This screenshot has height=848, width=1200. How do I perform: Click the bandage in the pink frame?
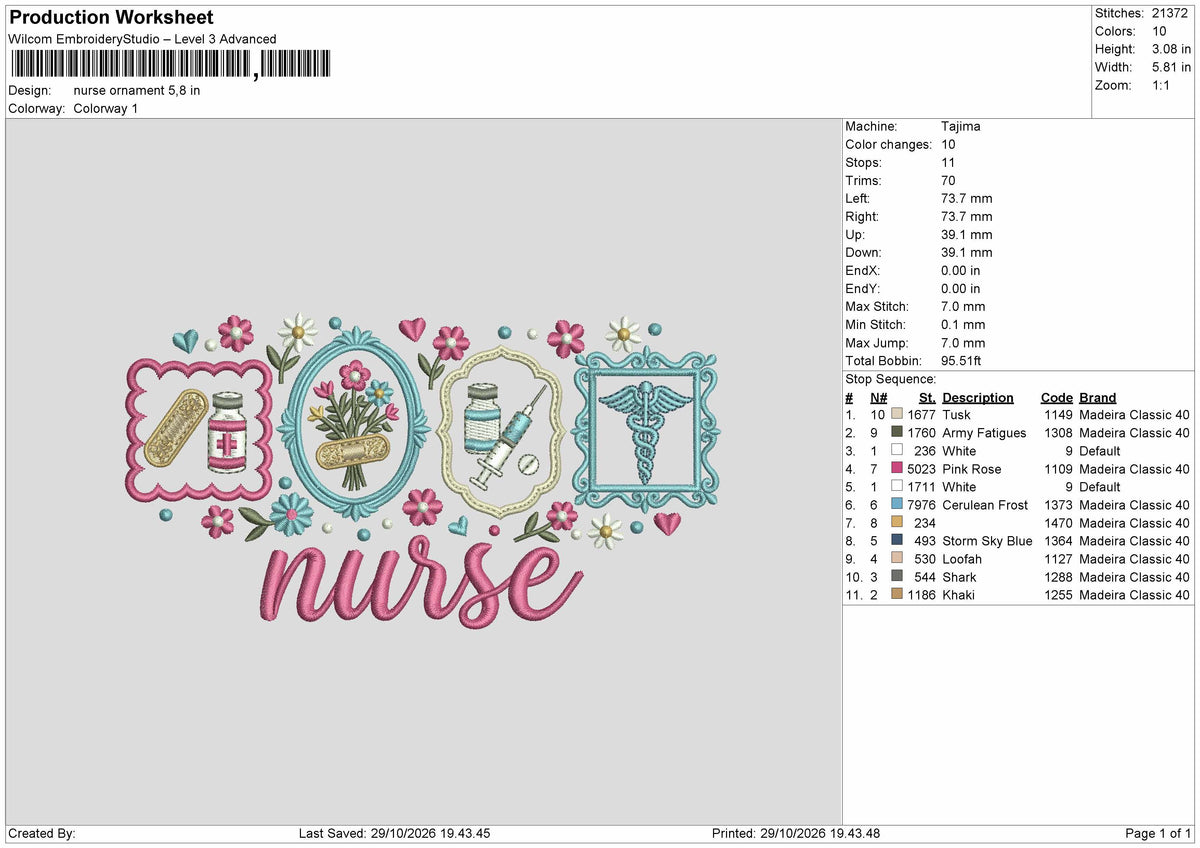click(177, 429)
